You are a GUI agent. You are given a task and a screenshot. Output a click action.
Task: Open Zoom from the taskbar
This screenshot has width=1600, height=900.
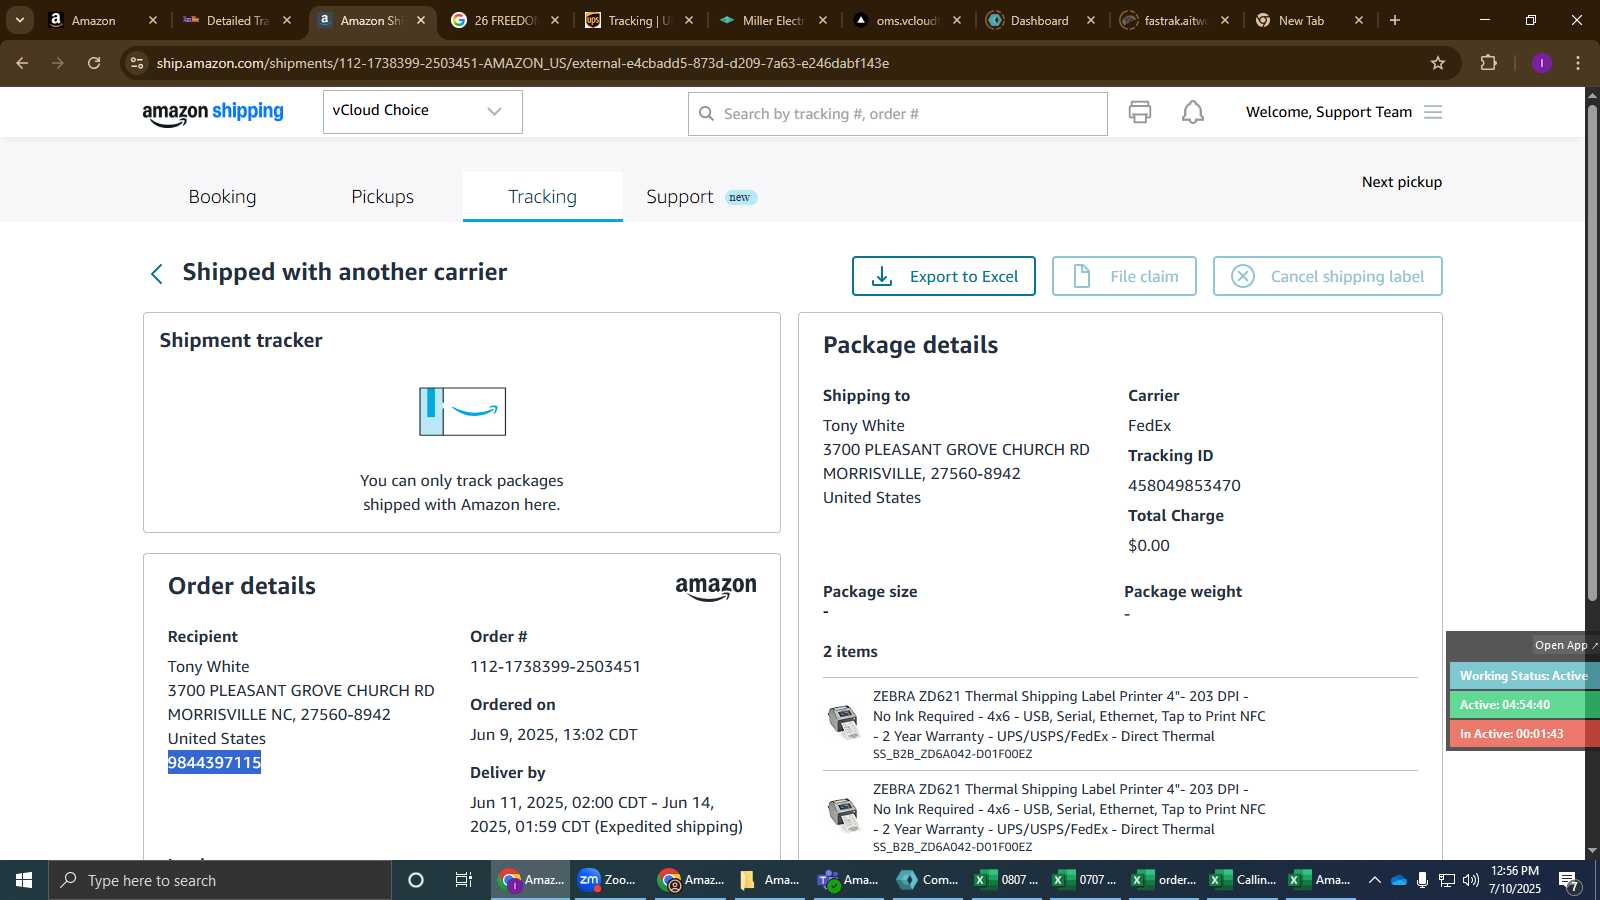[x=609, y=880]
